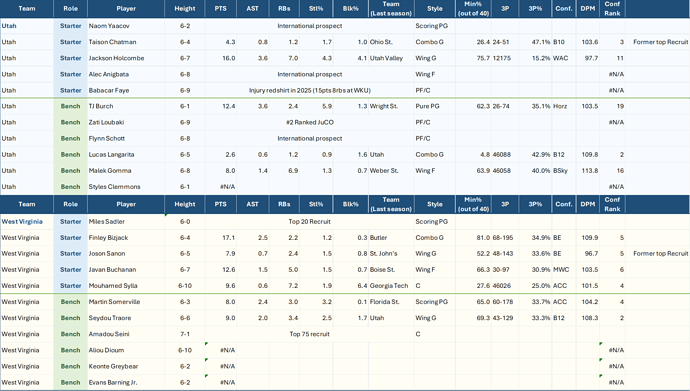
Task: Click "Former top Recruit" in Taison Chatman row
Action: click(660, 42)
